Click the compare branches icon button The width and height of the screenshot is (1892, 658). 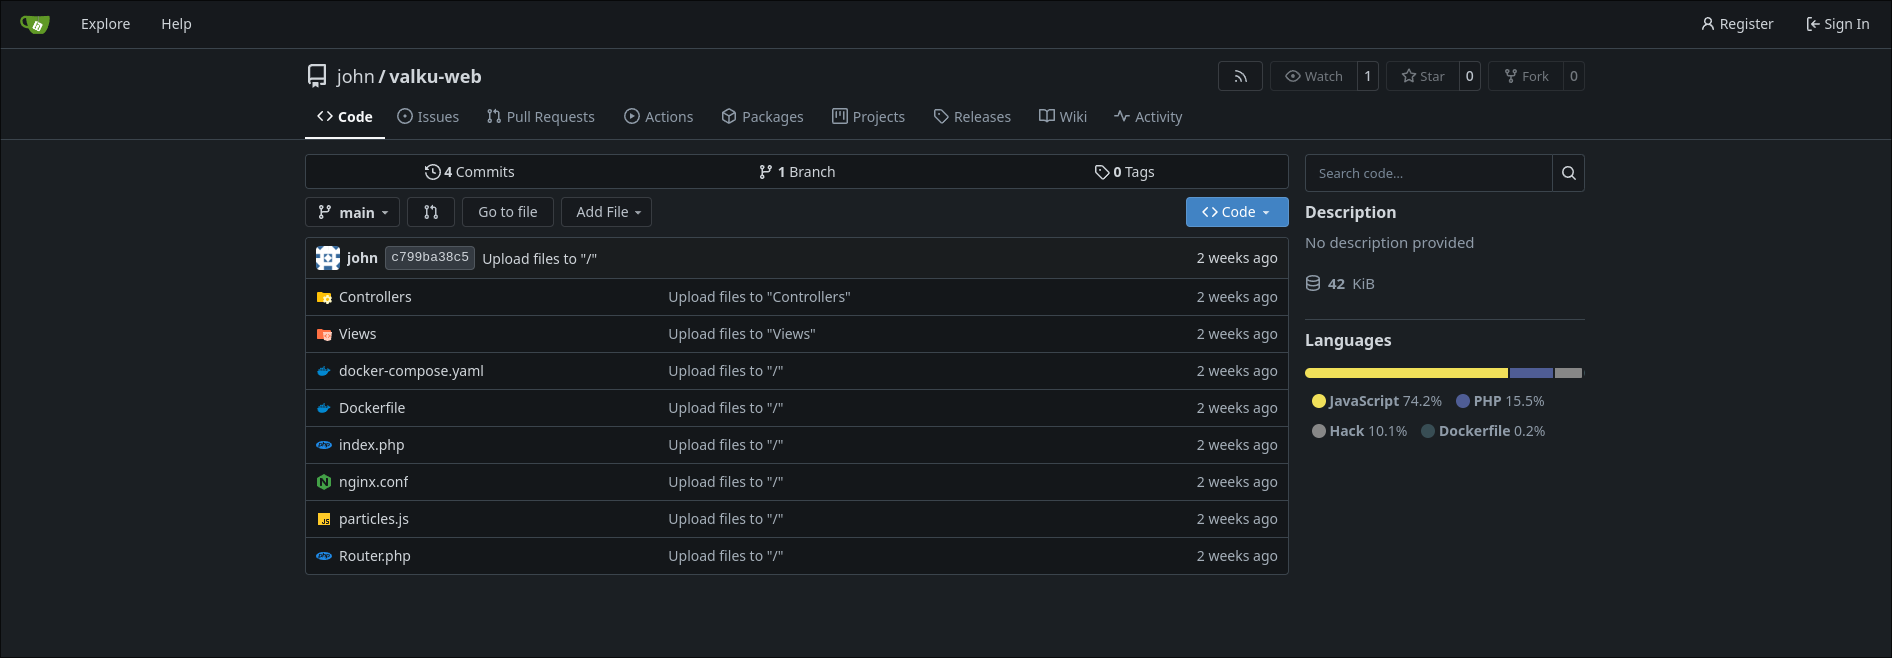click(431, 212)
